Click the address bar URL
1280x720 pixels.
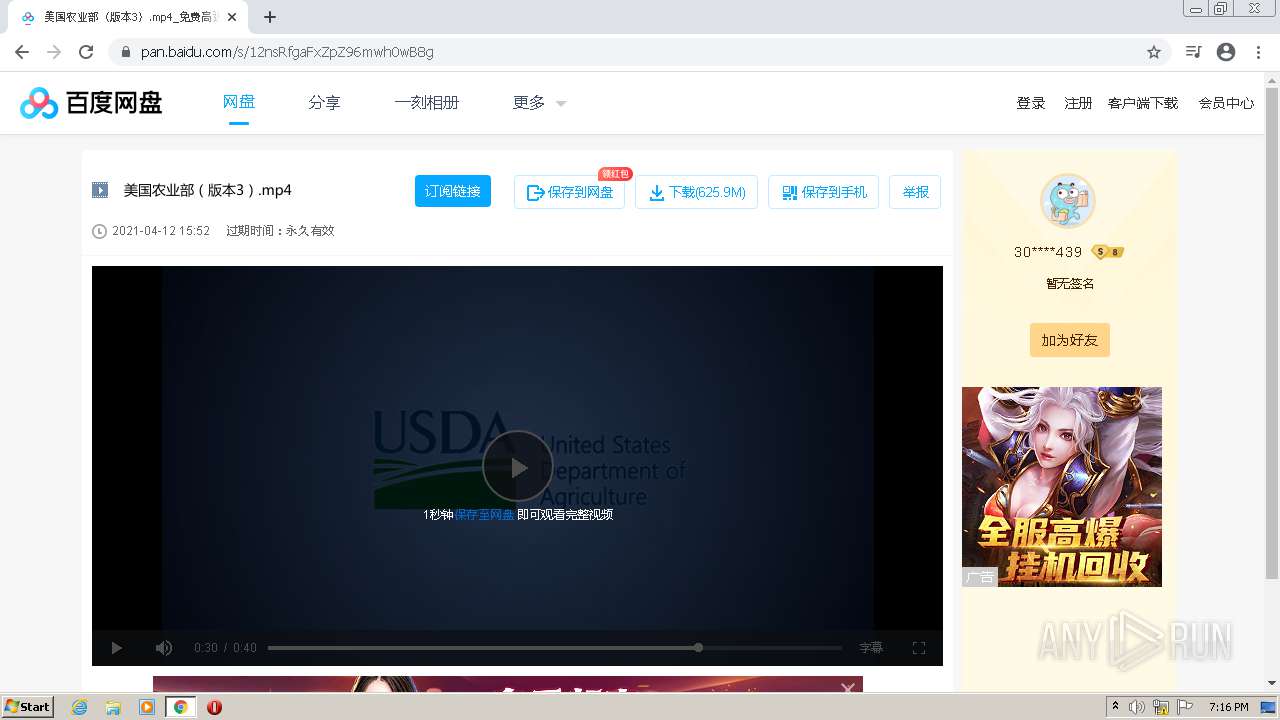[x=287, y=52]
